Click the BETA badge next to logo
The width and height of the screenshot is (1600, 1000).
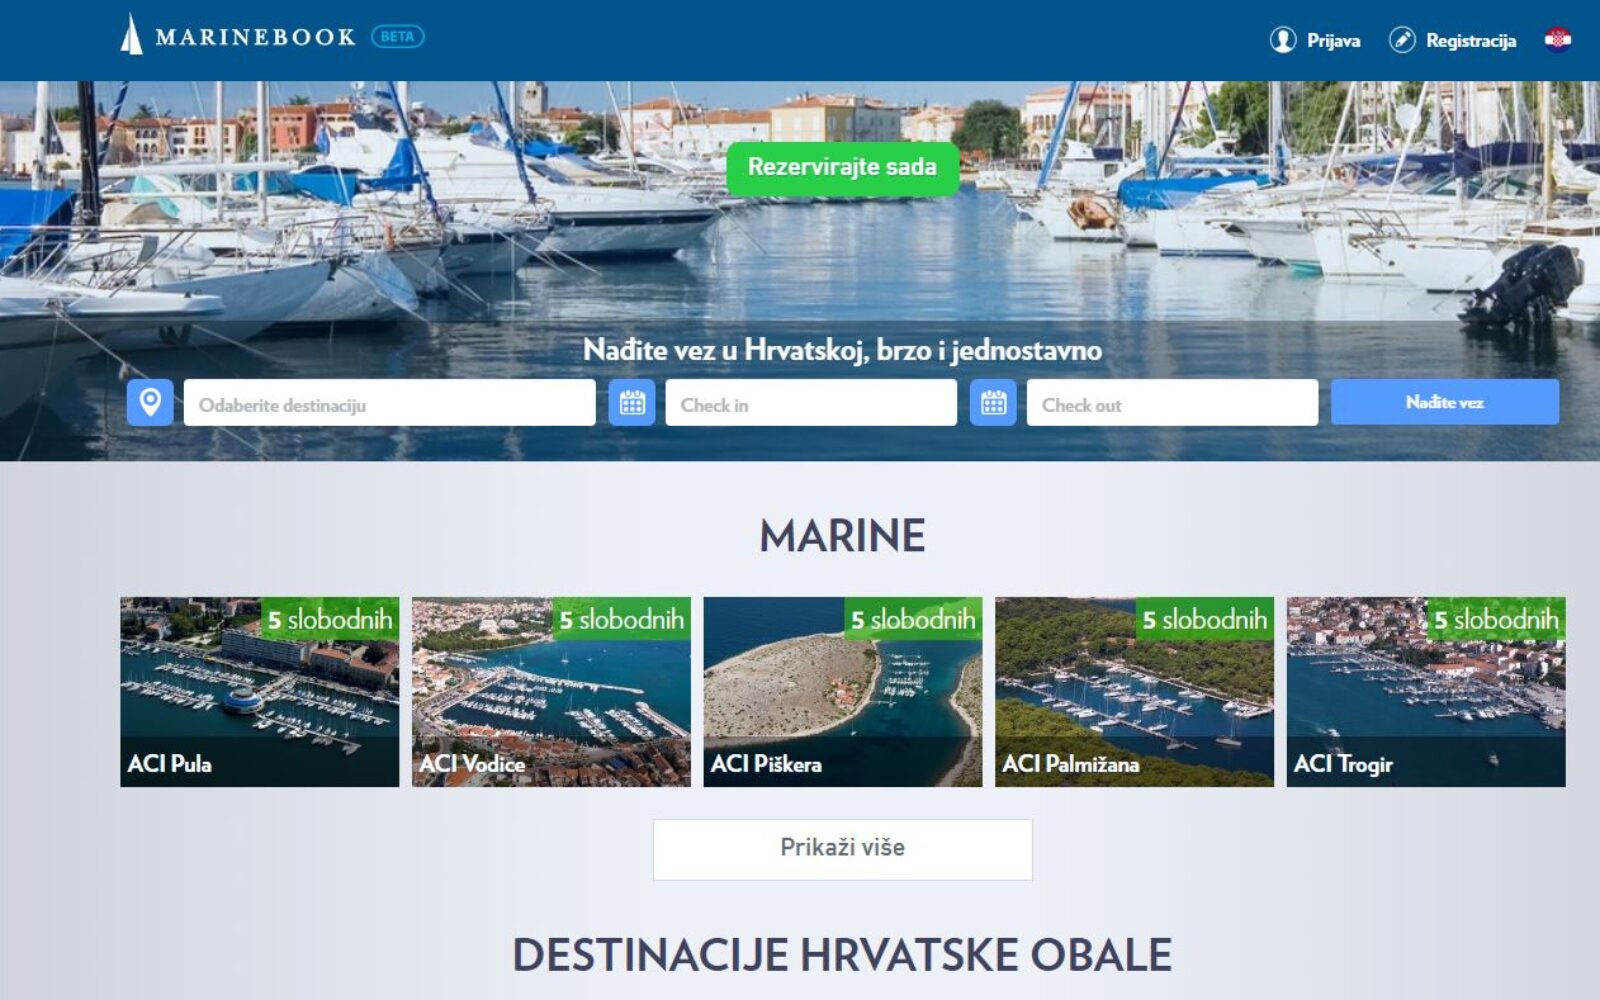(397, 37)
